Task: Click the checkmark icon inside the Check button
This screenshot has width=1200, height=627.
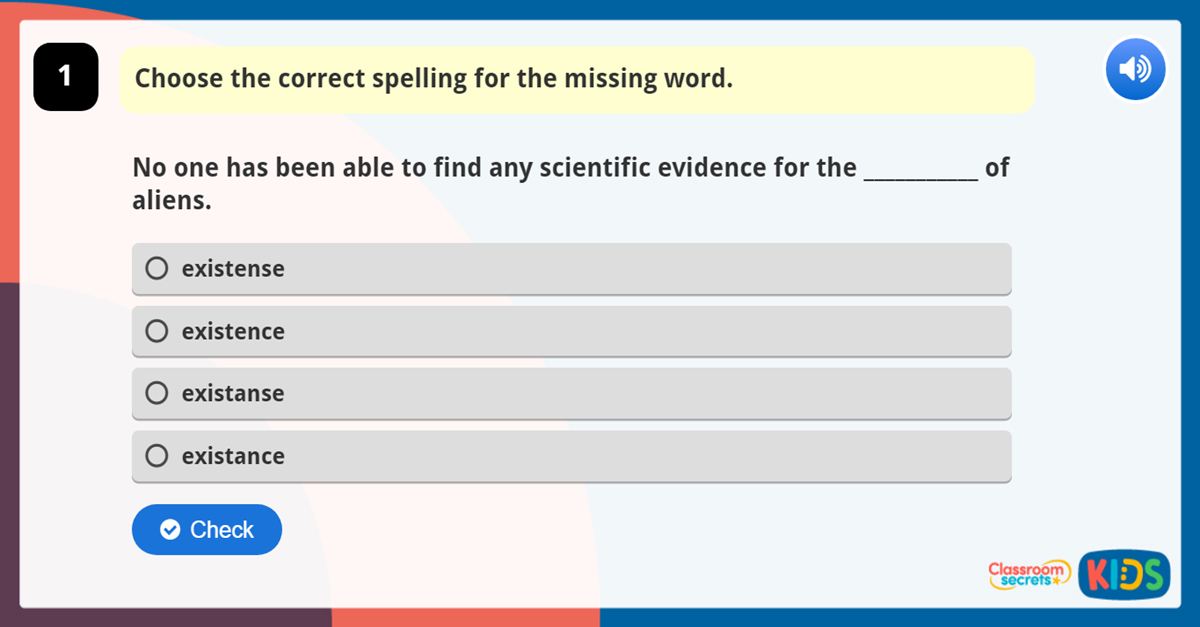Action: (x=170, y=530)
